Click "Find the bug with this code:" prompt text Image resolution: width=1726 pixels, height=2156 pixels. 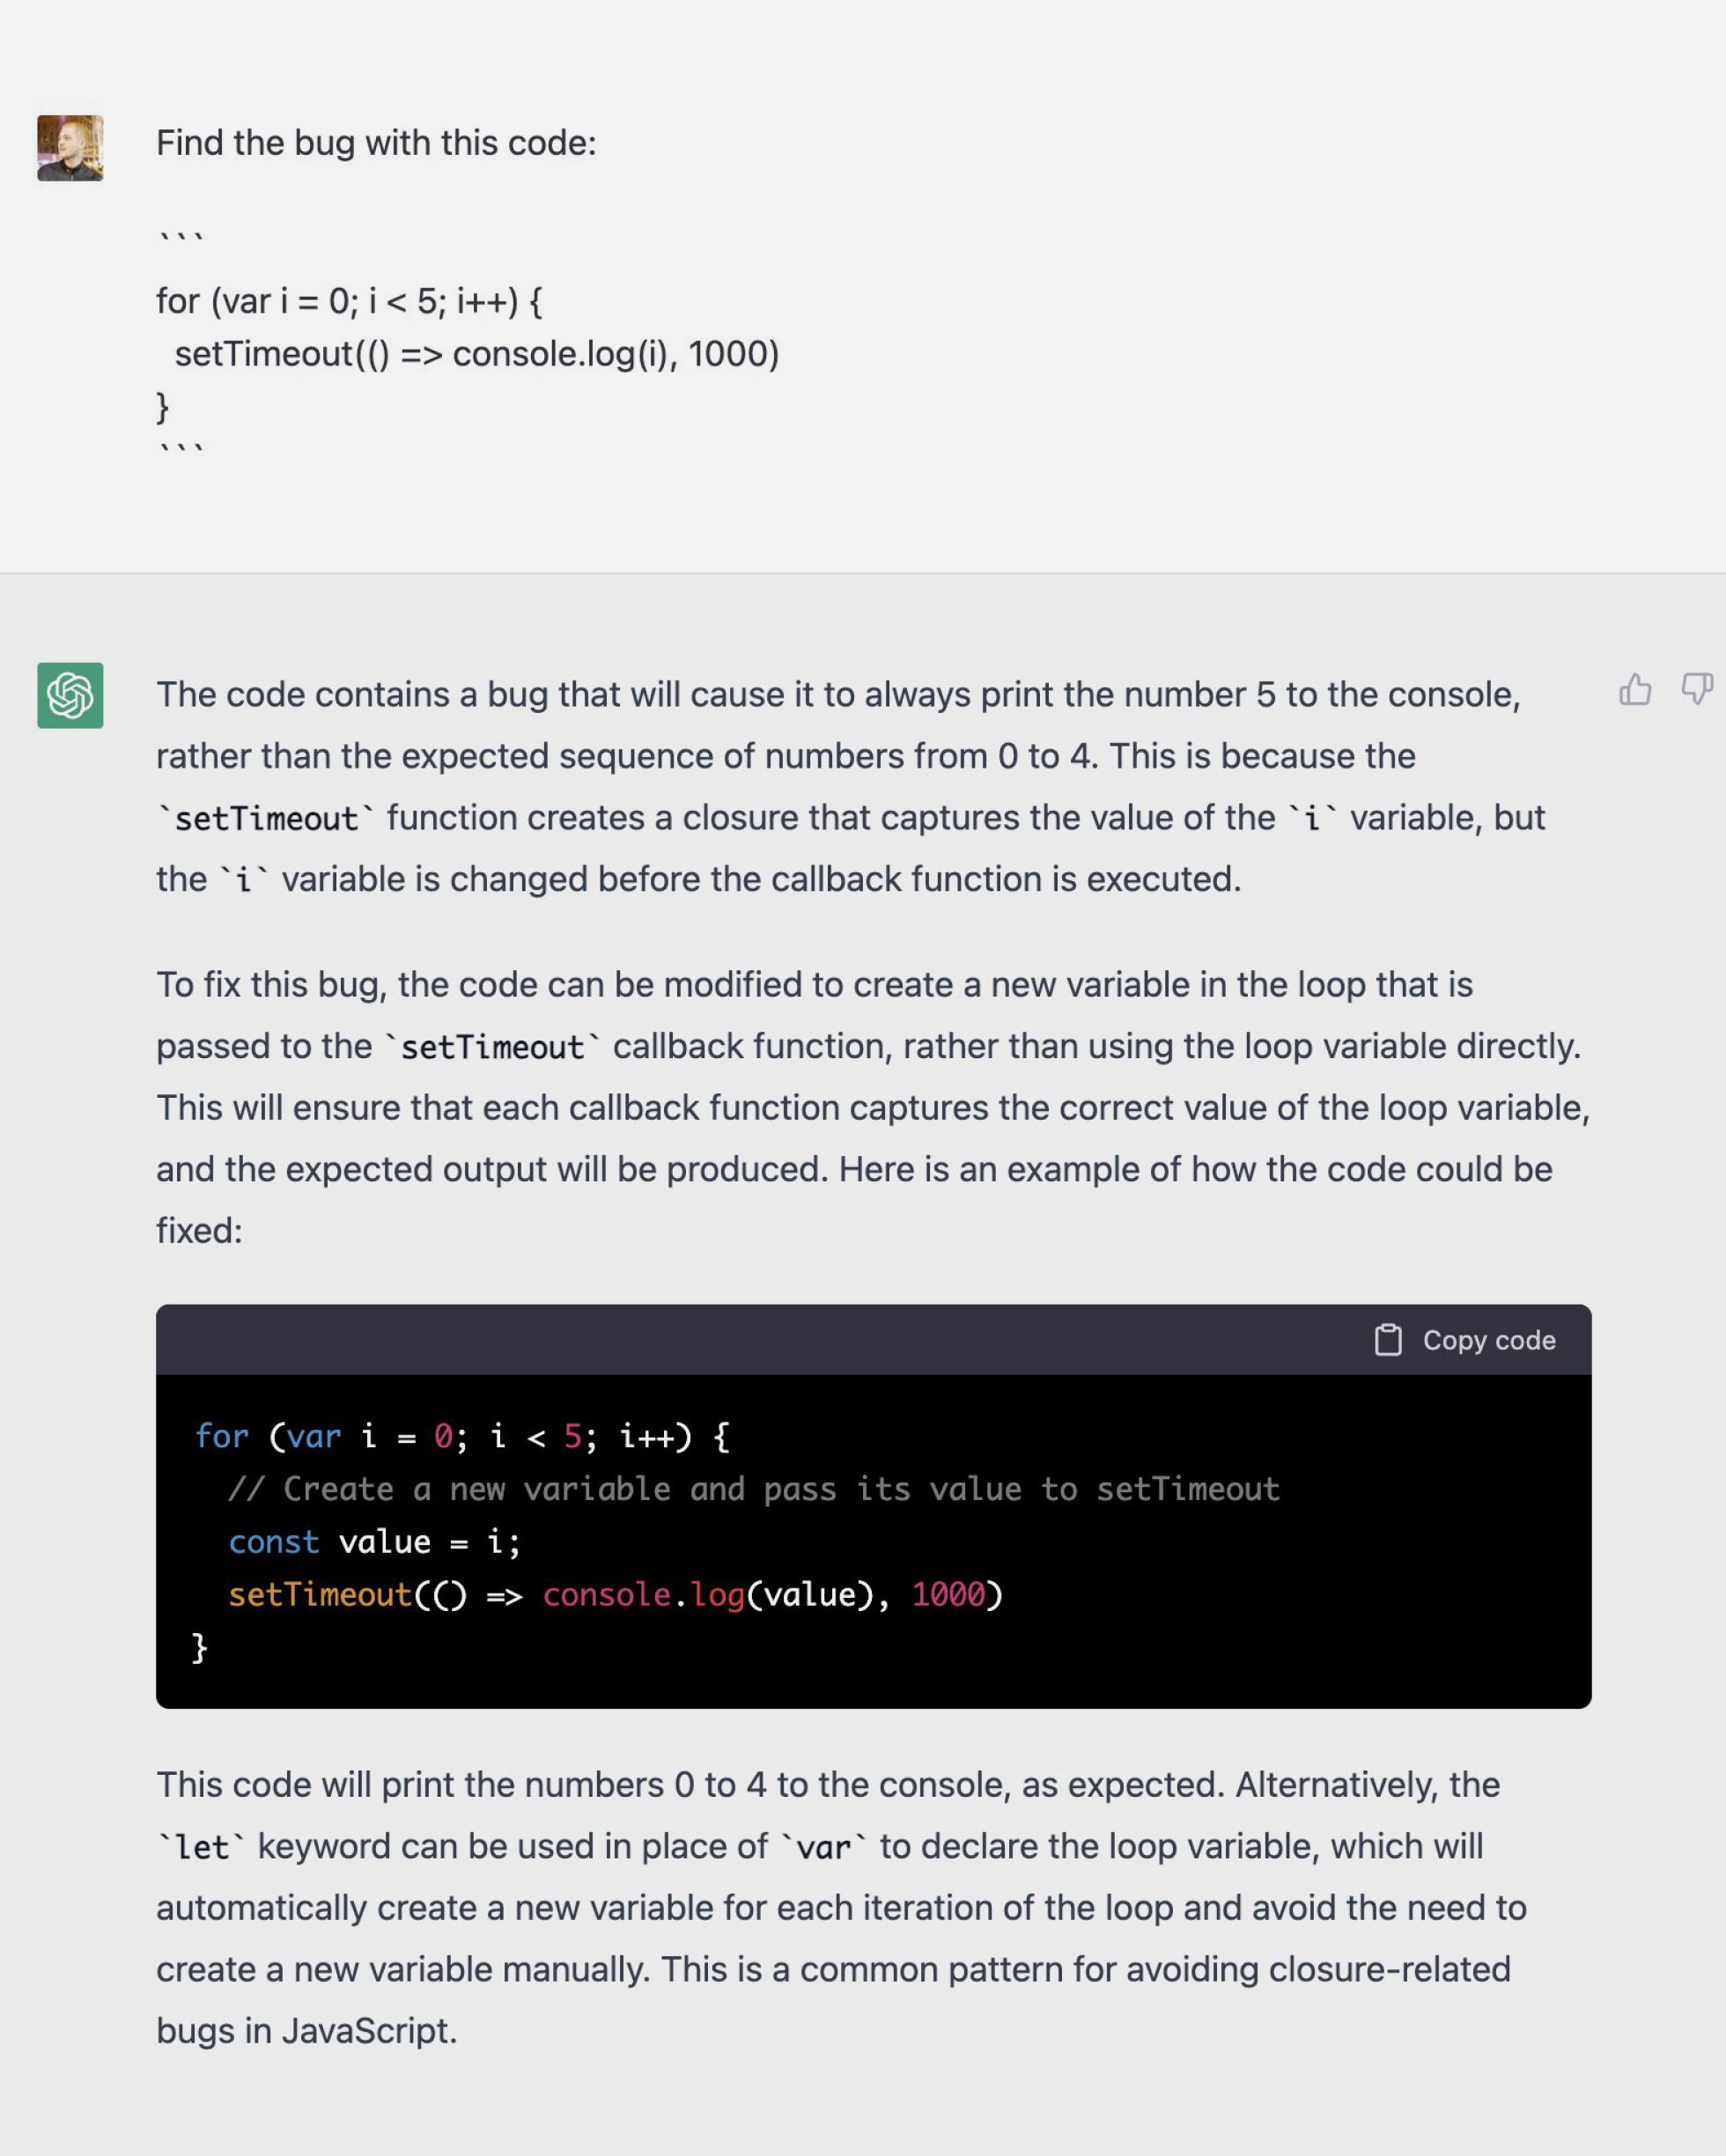tap(376, 143)
